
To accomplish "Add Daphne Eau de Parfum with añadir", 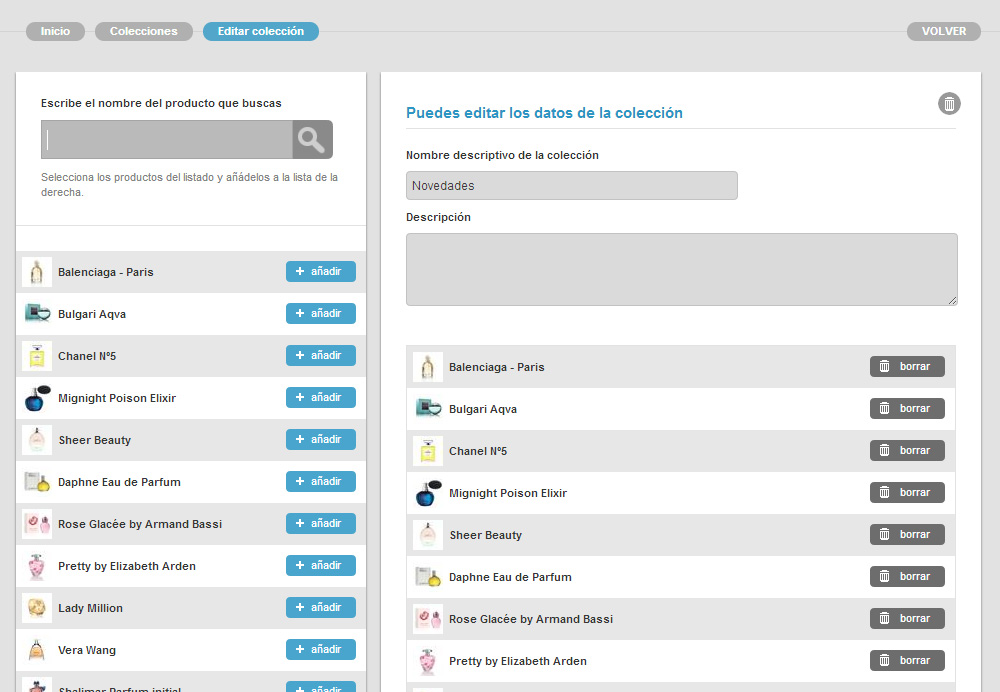I will (x=321, y=482).
